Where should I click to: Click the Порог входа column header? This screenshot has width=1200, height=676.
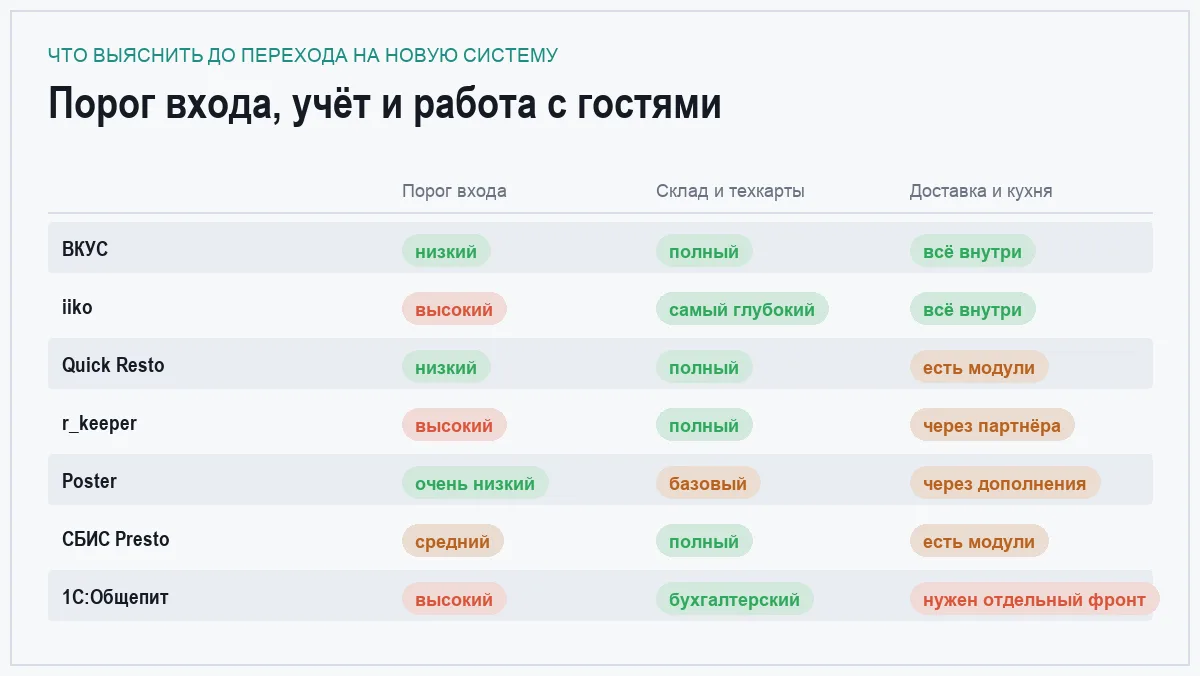point(454,191)
